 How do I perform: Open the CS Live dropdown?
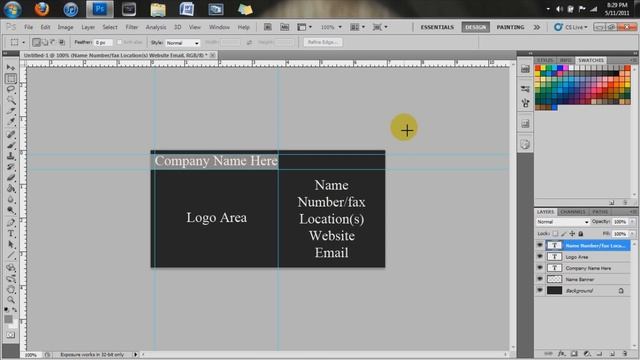(x=571, y=27)
